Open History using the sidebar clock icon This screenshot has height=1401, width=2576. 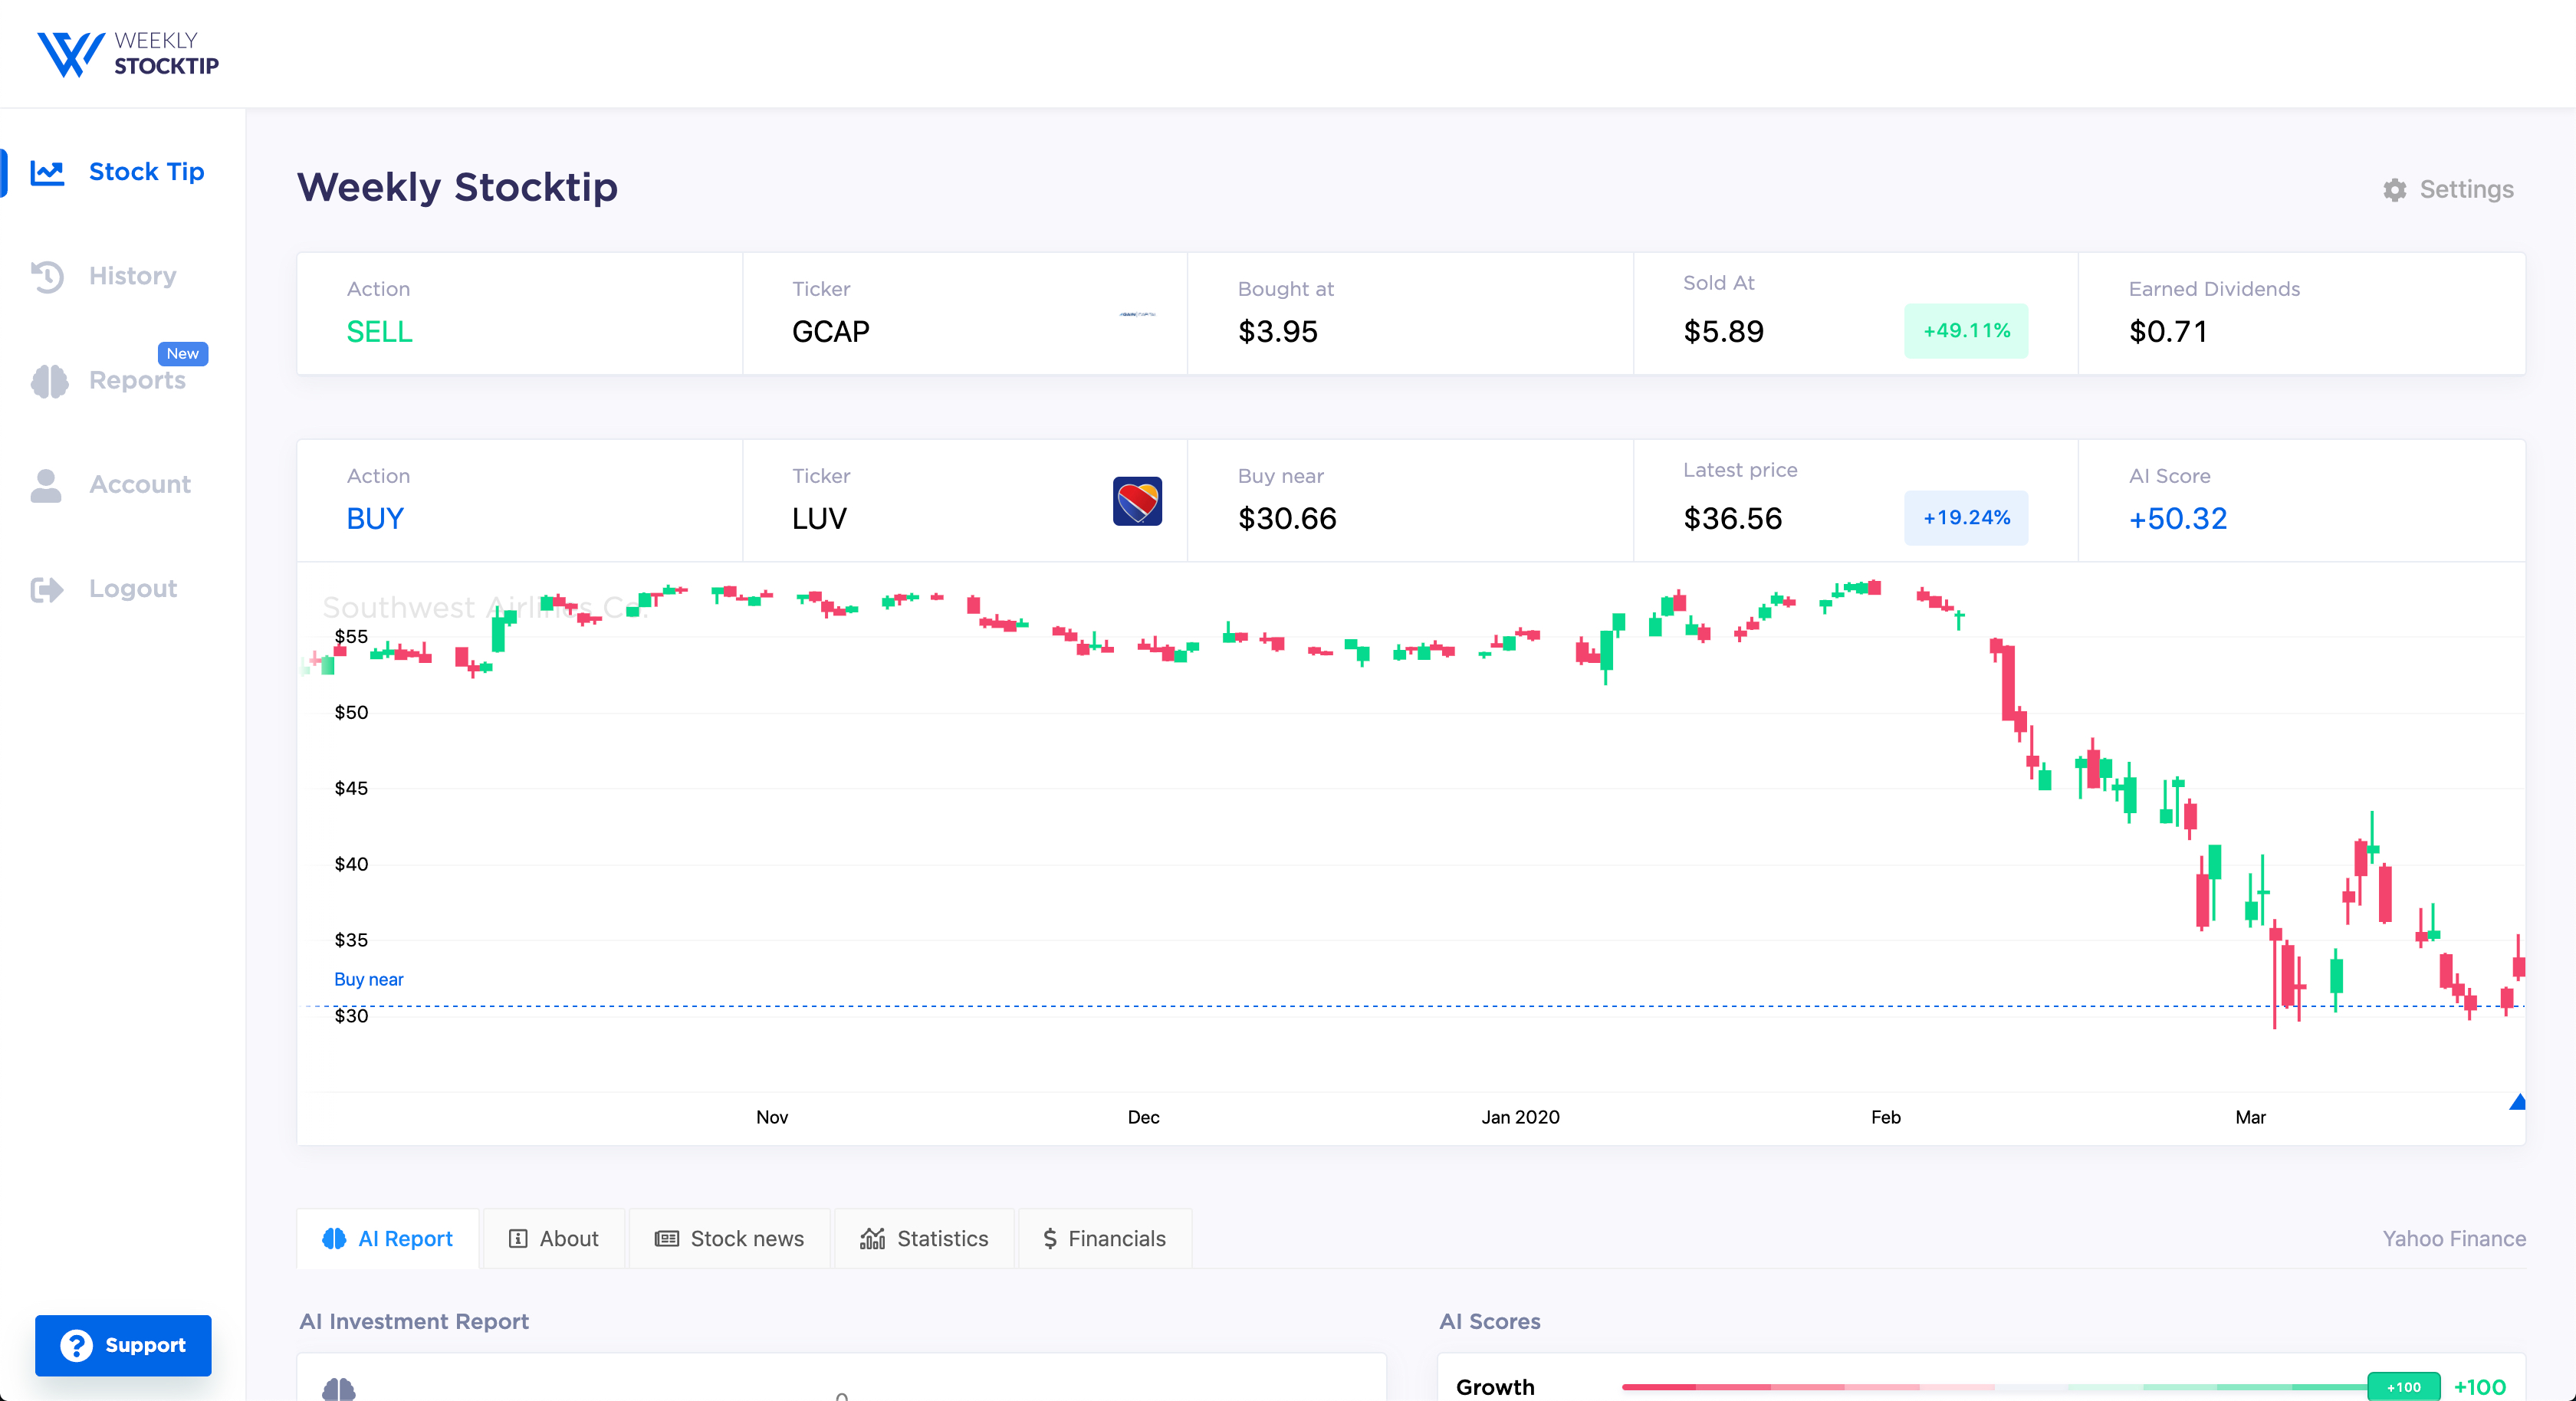[47, 276]
